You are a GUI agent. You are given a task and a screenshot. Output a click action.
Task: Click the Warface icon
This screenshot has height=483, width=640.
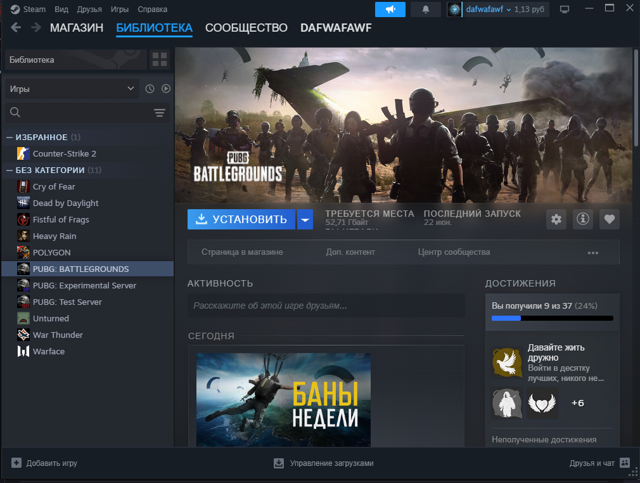click(23, 351)
